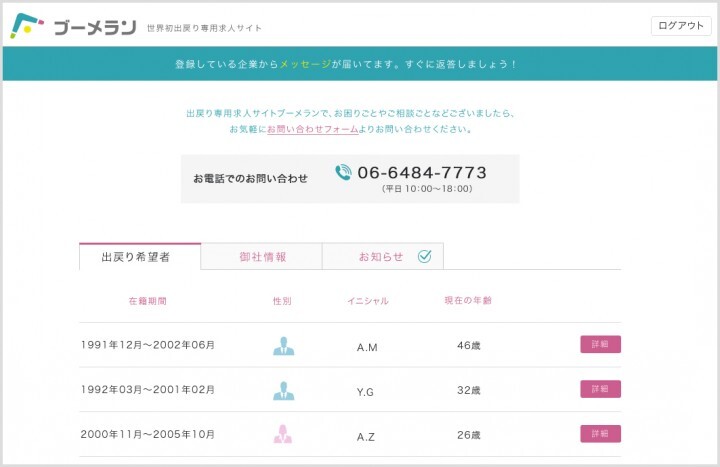This screenshot has width=720, height=467.
Task: Open the お問い合わせフォーム link
Action: coord(313,129)
